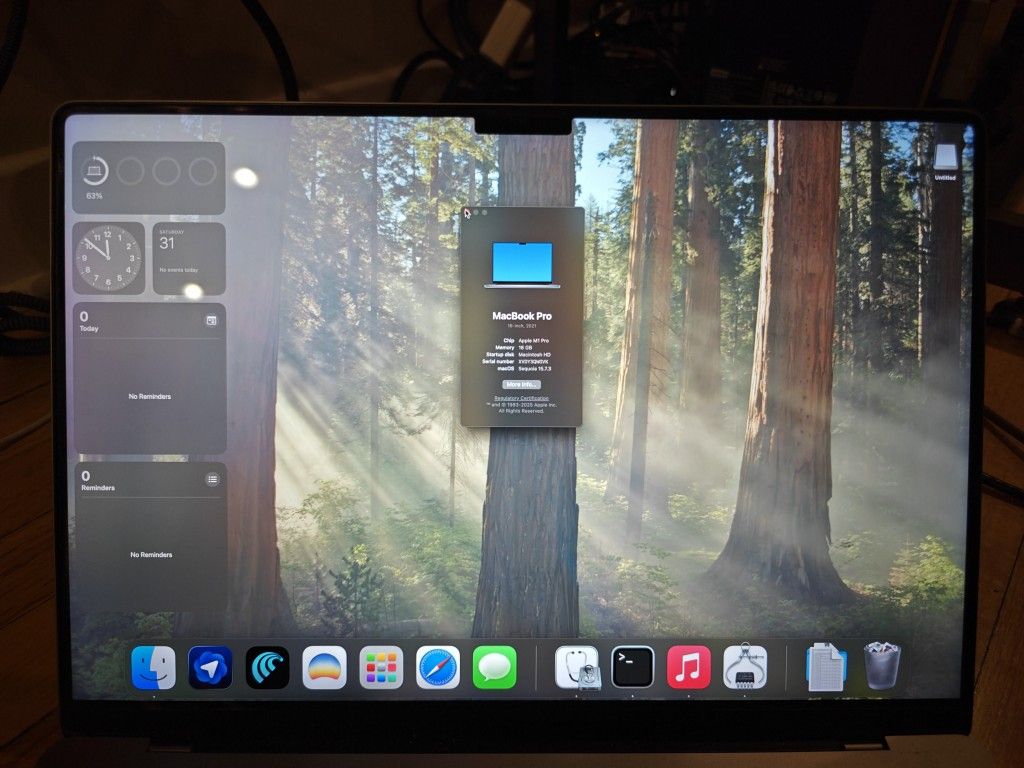The height and width of the screenshot is (768, 1024).
Task: Launch Safari from the dock
Action: click(438, 667)
